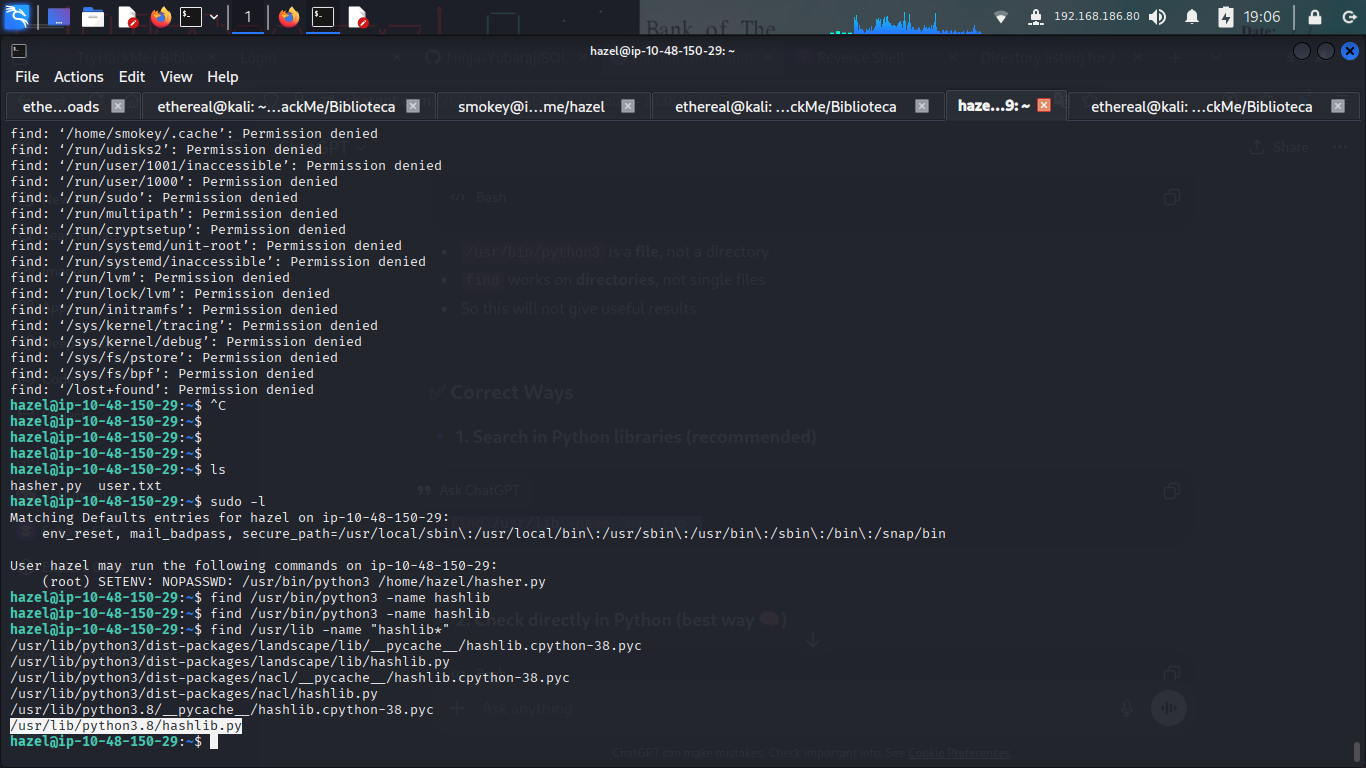
Task: Open the Kali applications menu
Action: coord(18,17)
